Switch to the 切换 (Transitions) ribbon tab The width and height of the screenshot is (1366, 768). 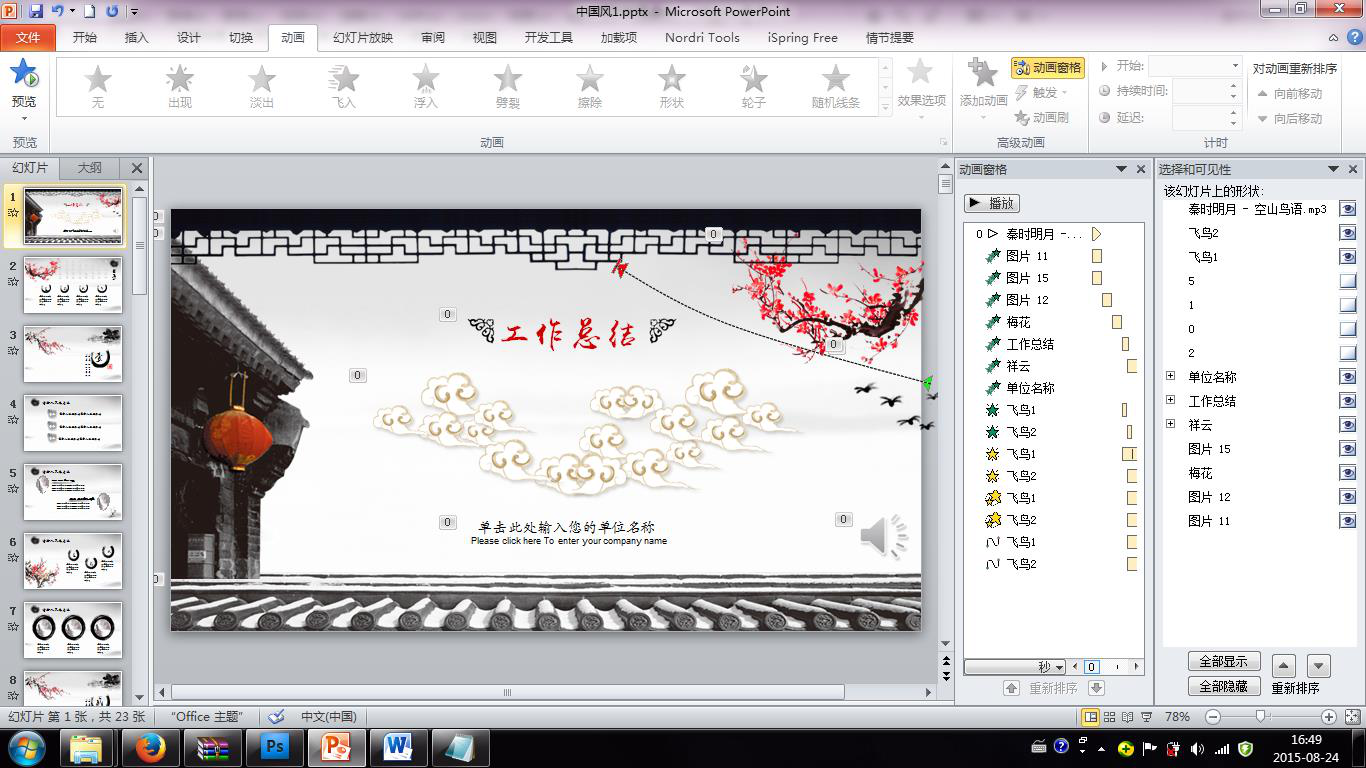[x=241, y=38]
